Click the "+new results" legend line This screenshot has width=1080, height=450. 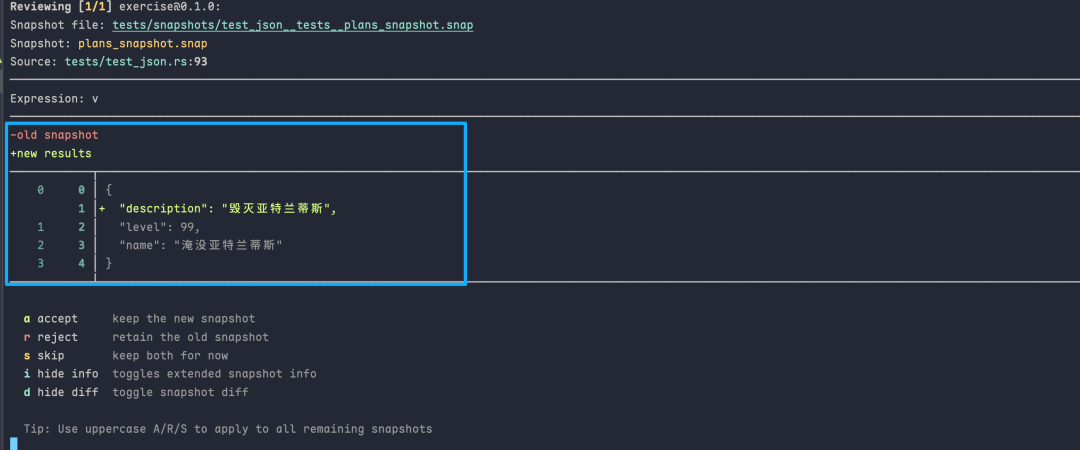[x=51, y=154]
